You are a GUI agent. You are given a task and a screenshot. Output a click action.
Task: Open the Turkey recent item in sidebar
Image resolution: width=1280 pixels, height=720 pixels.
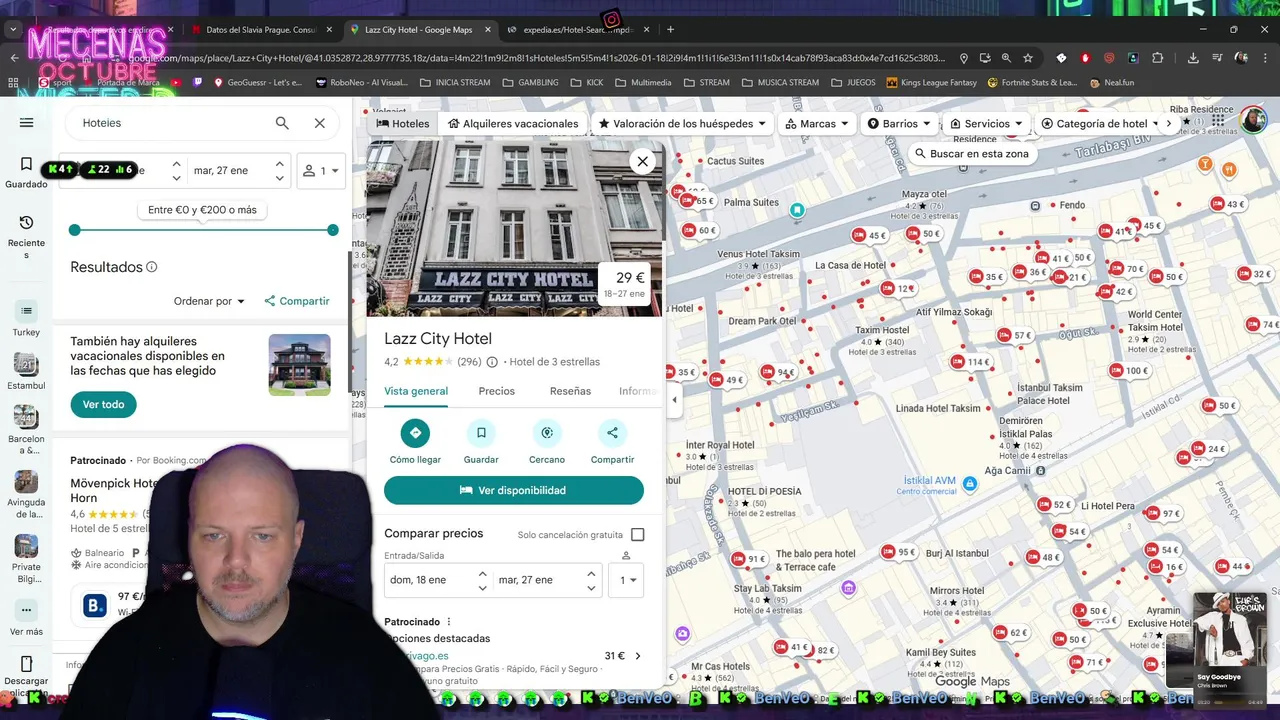[x=26, y=319]
